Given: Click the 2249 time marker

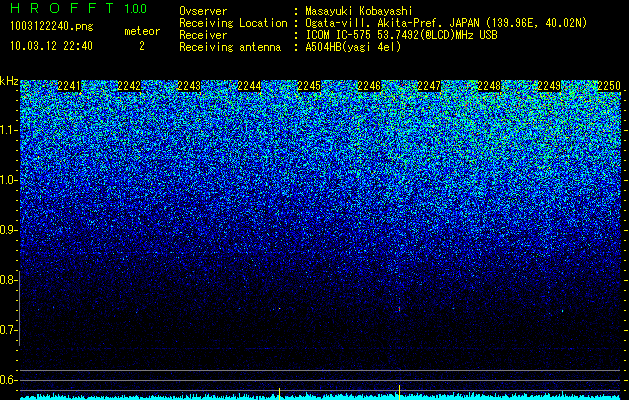Looking at the screenshot, I should tap(549, 86).
